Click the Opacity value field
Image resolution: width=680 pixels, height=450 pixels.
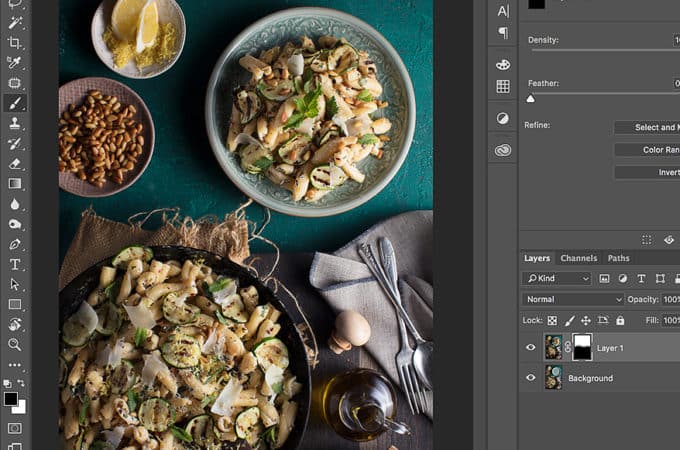coord(671,300)
